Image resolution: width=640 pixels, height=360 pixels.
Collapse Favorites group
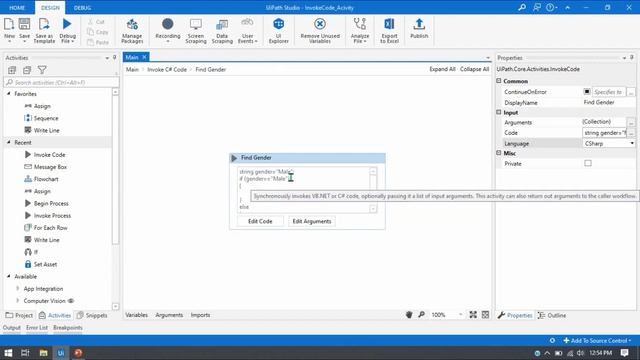tap(9, 94)
